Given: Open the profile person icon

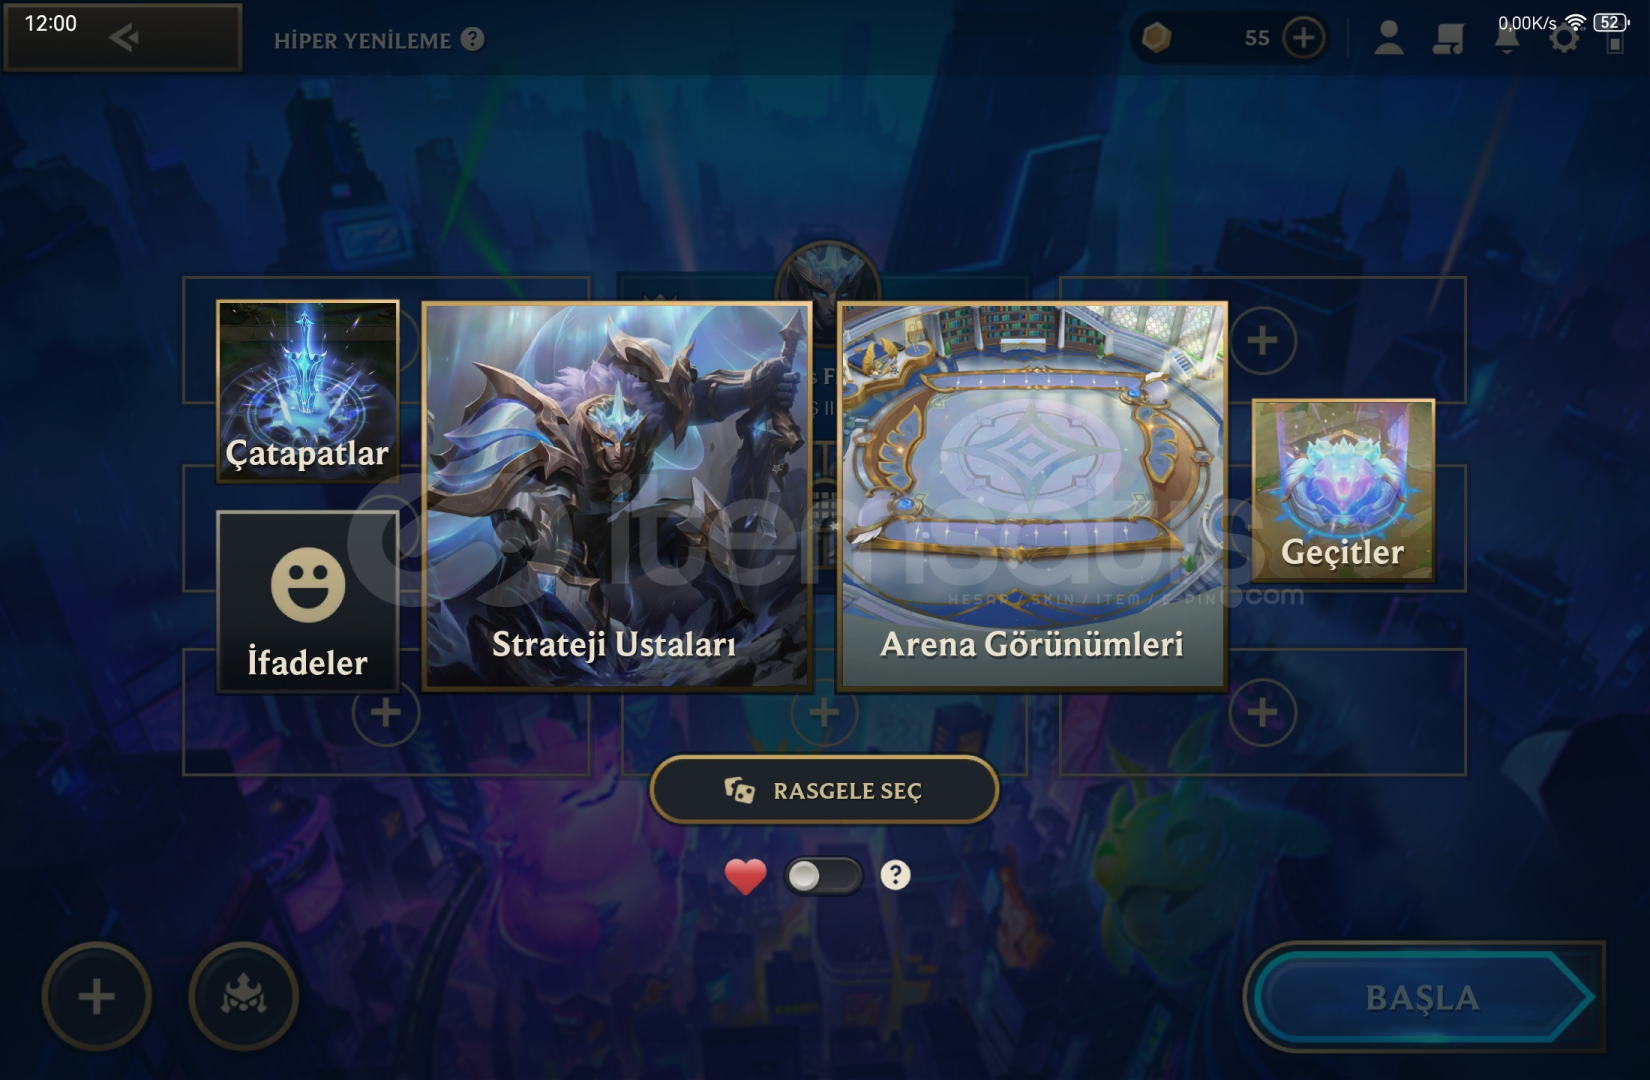Looking at the screenshot, I should click(x=1388, y=38).
